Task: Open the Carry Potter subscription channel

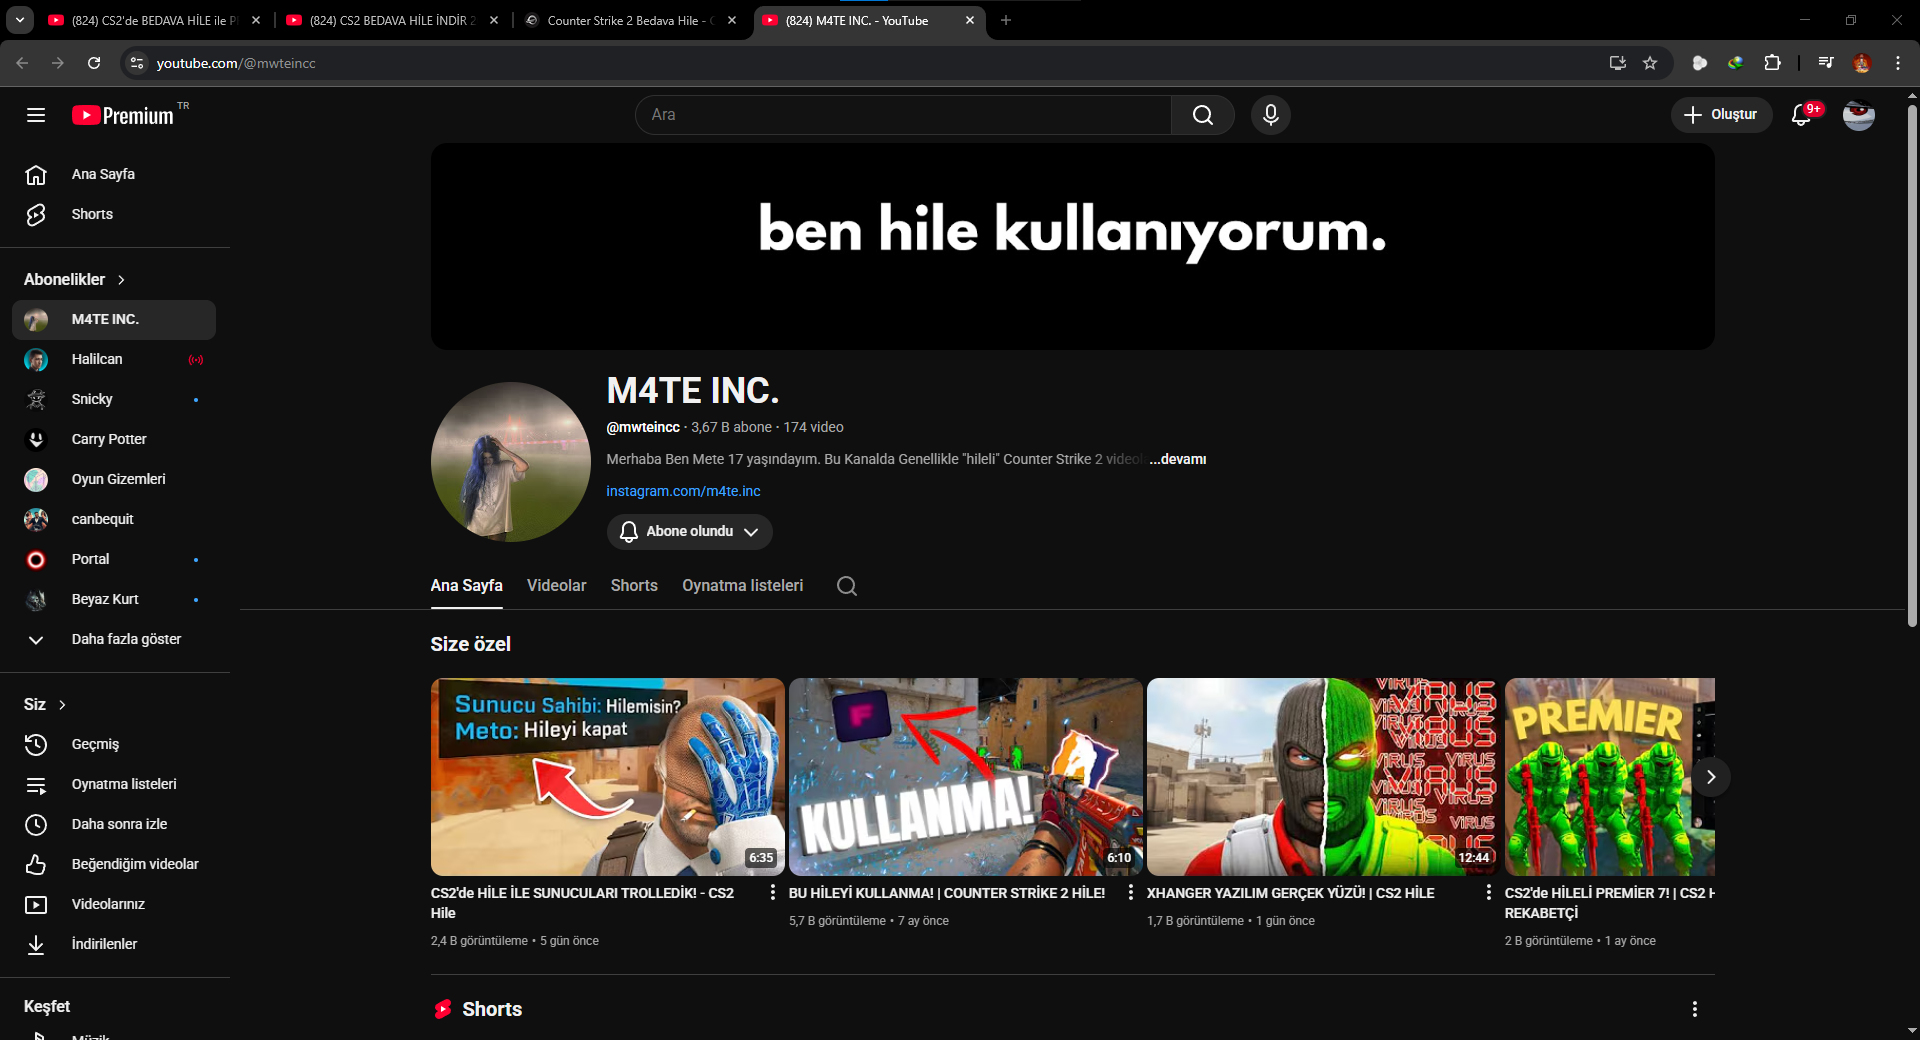Action: click(x=114, y=439)
